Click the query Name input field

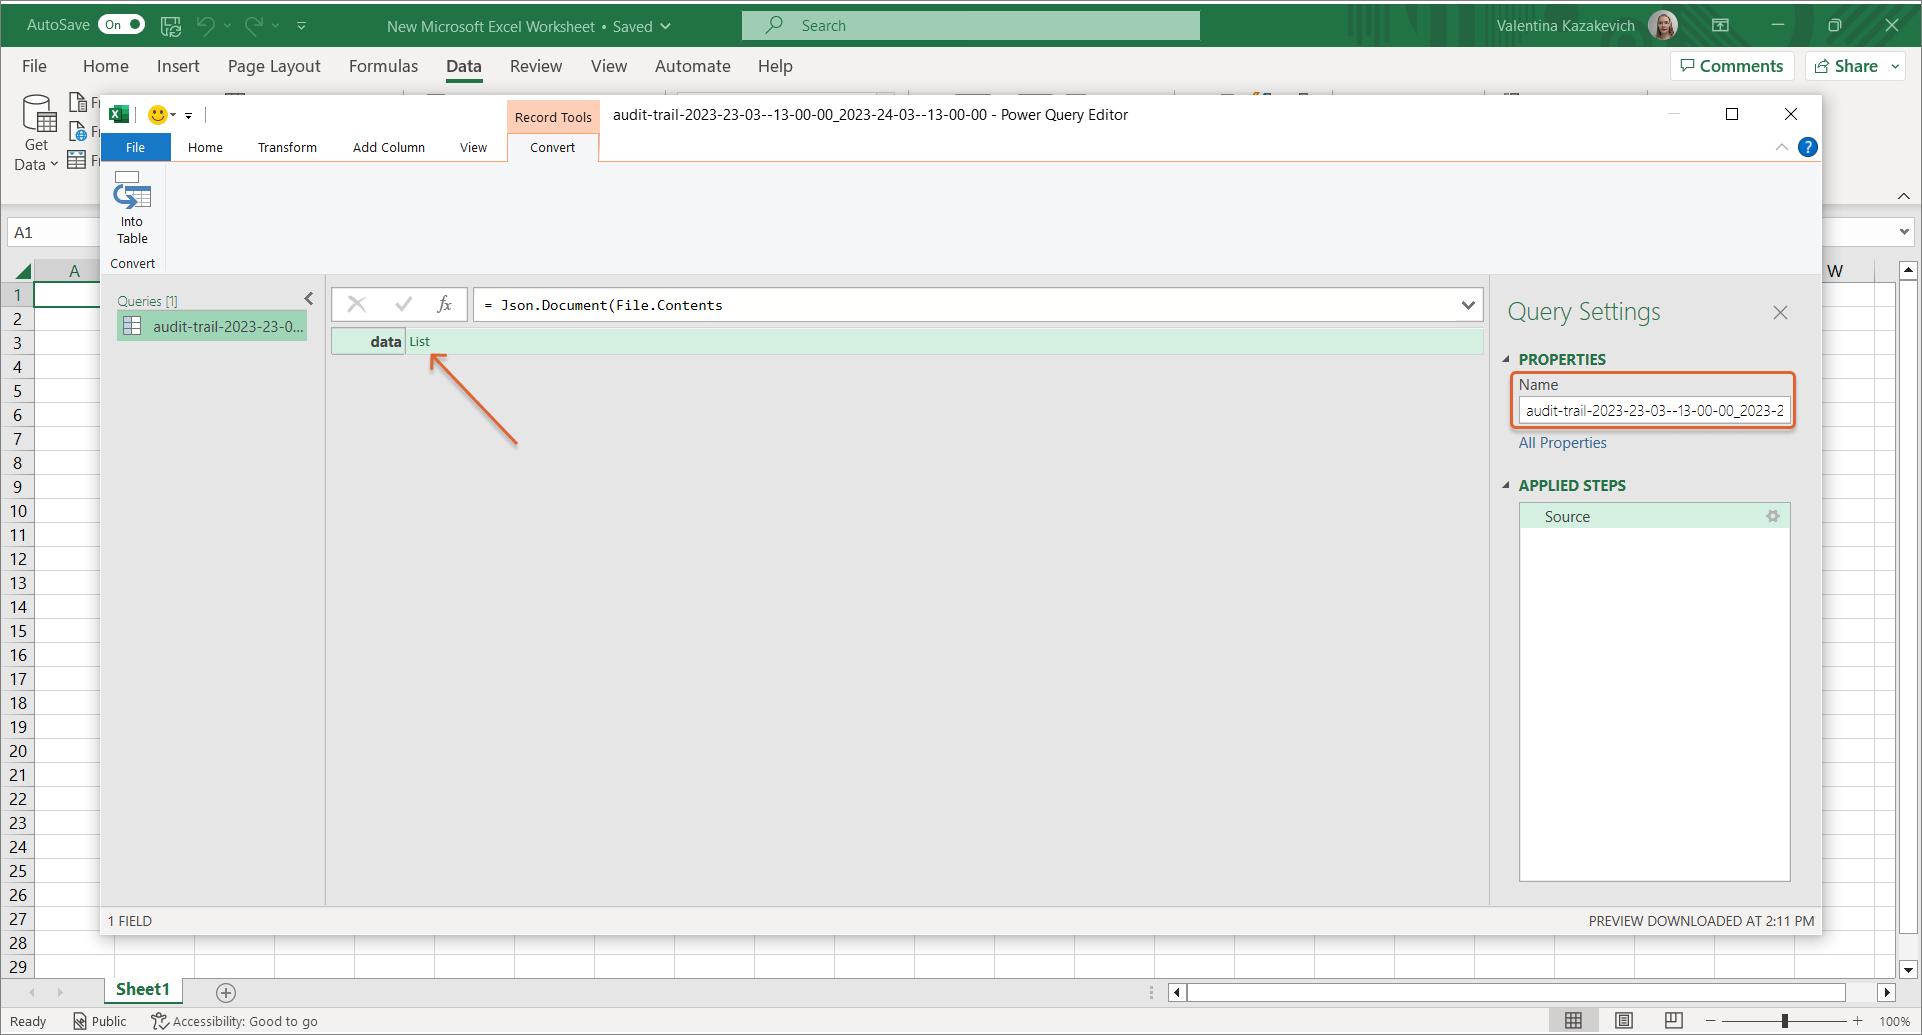1654,410
